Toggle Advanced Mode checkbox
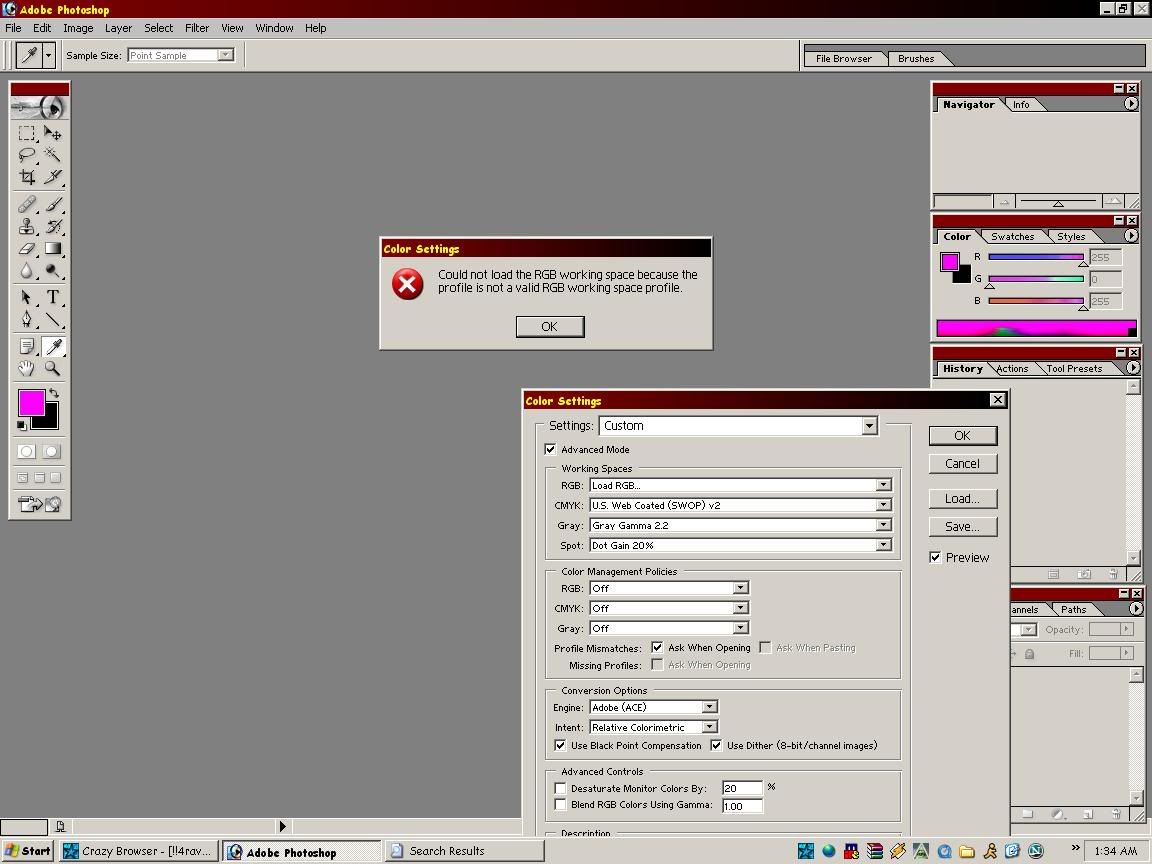 (x=550, y=449)
